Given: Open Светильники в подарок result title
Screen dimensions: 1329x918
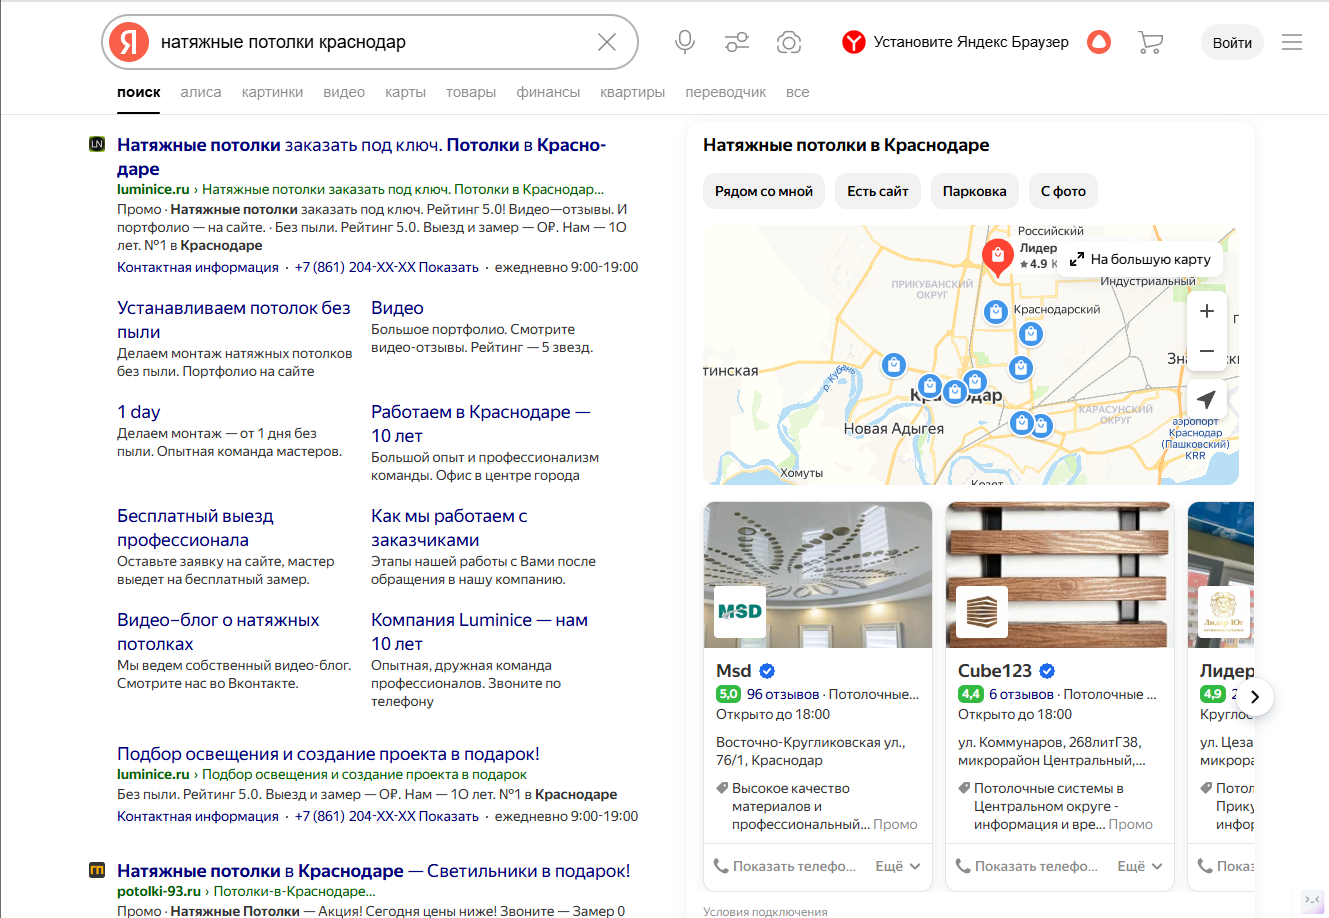Looking at the screenshot, I should click(374, 871).
